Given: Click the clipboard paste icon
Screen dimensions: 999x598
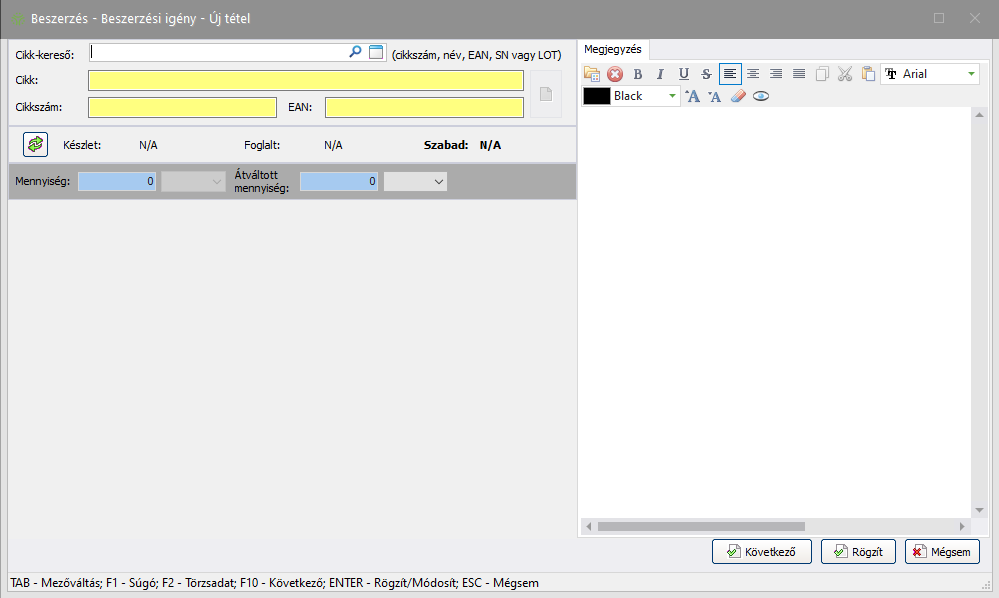Looking at the screenshot, I should [x=868, y=74].
